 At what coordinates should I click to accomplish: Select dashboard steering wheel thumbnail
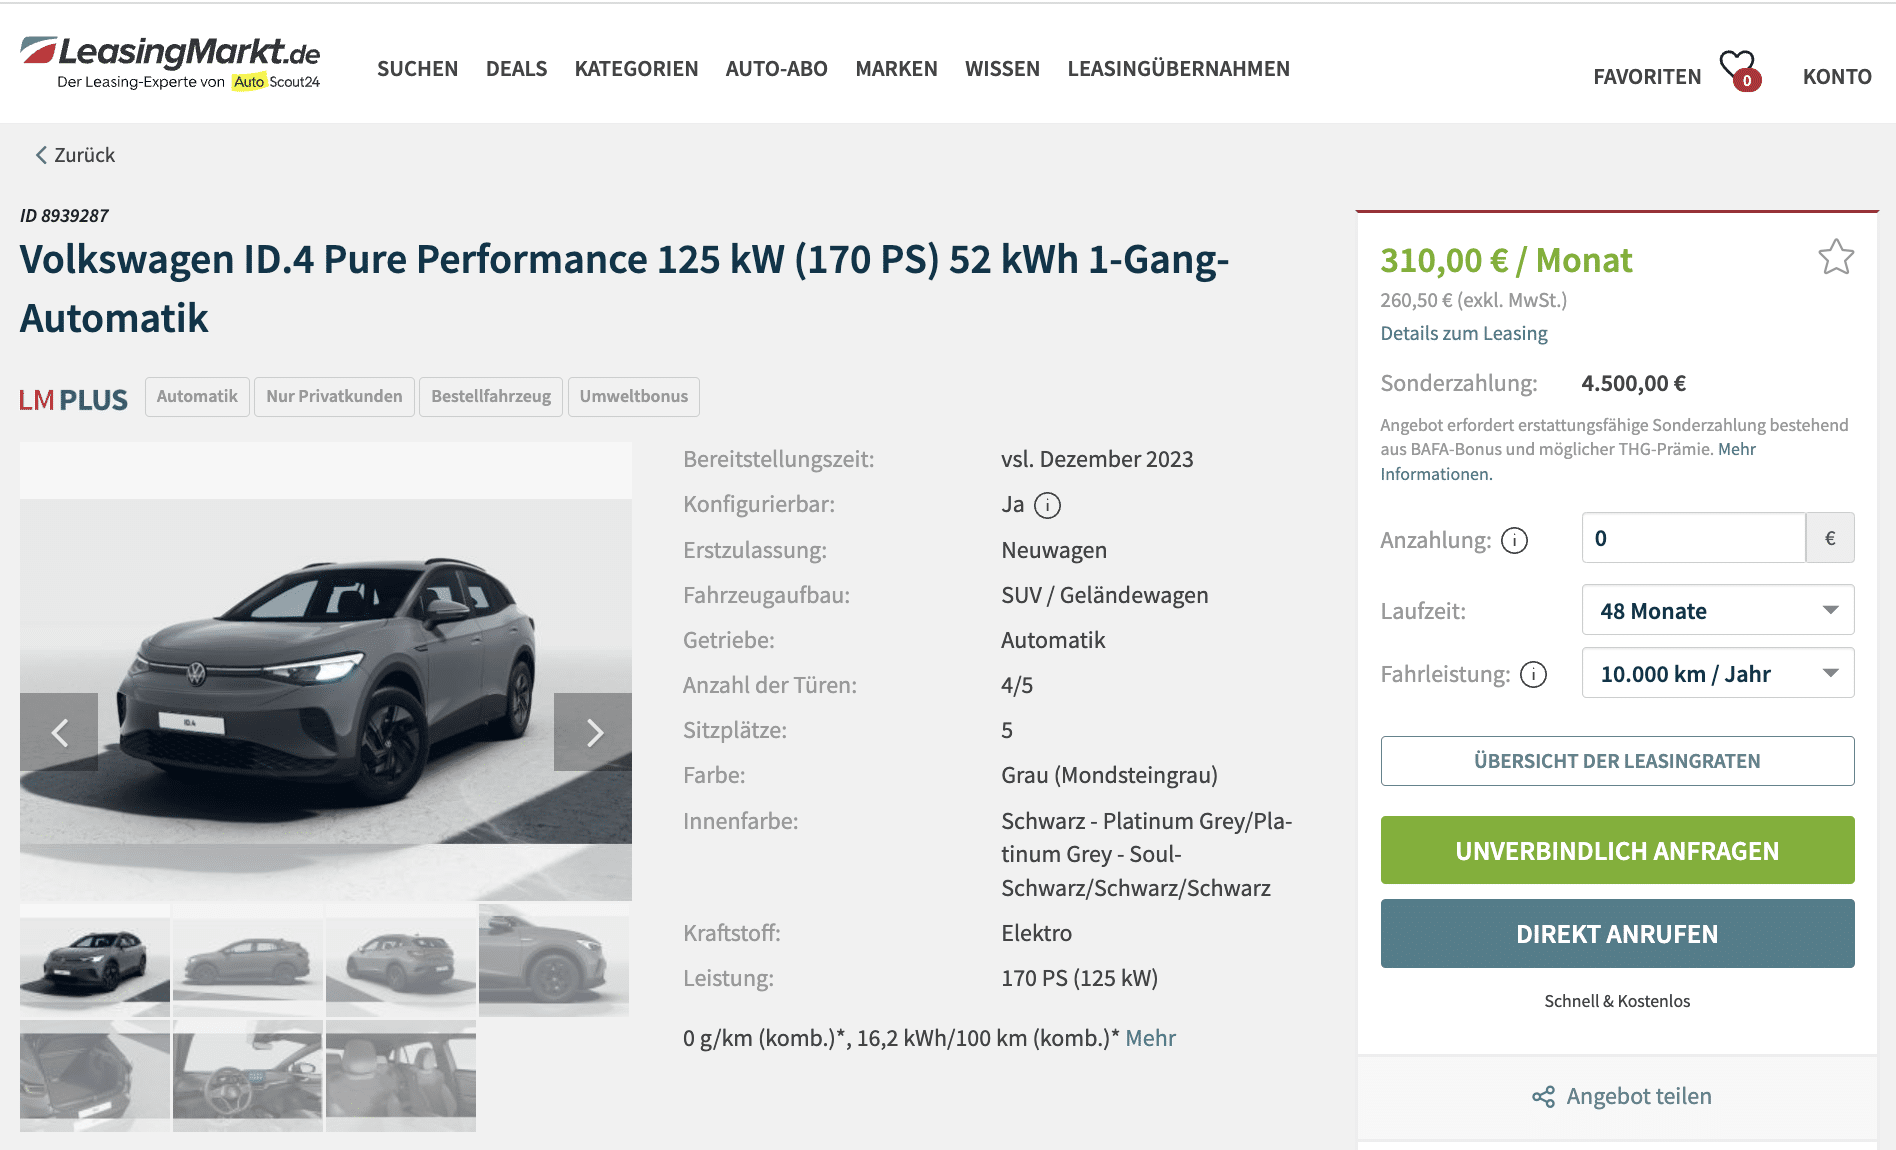(x=248, y=1076)
